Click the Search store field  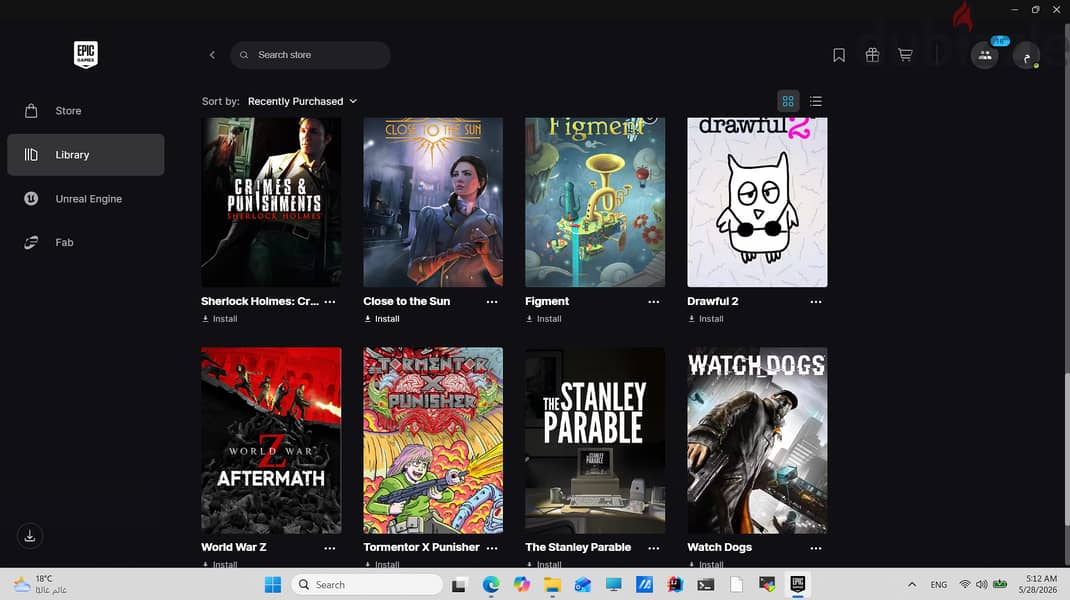pyautogui.click(x=310, y=55)
